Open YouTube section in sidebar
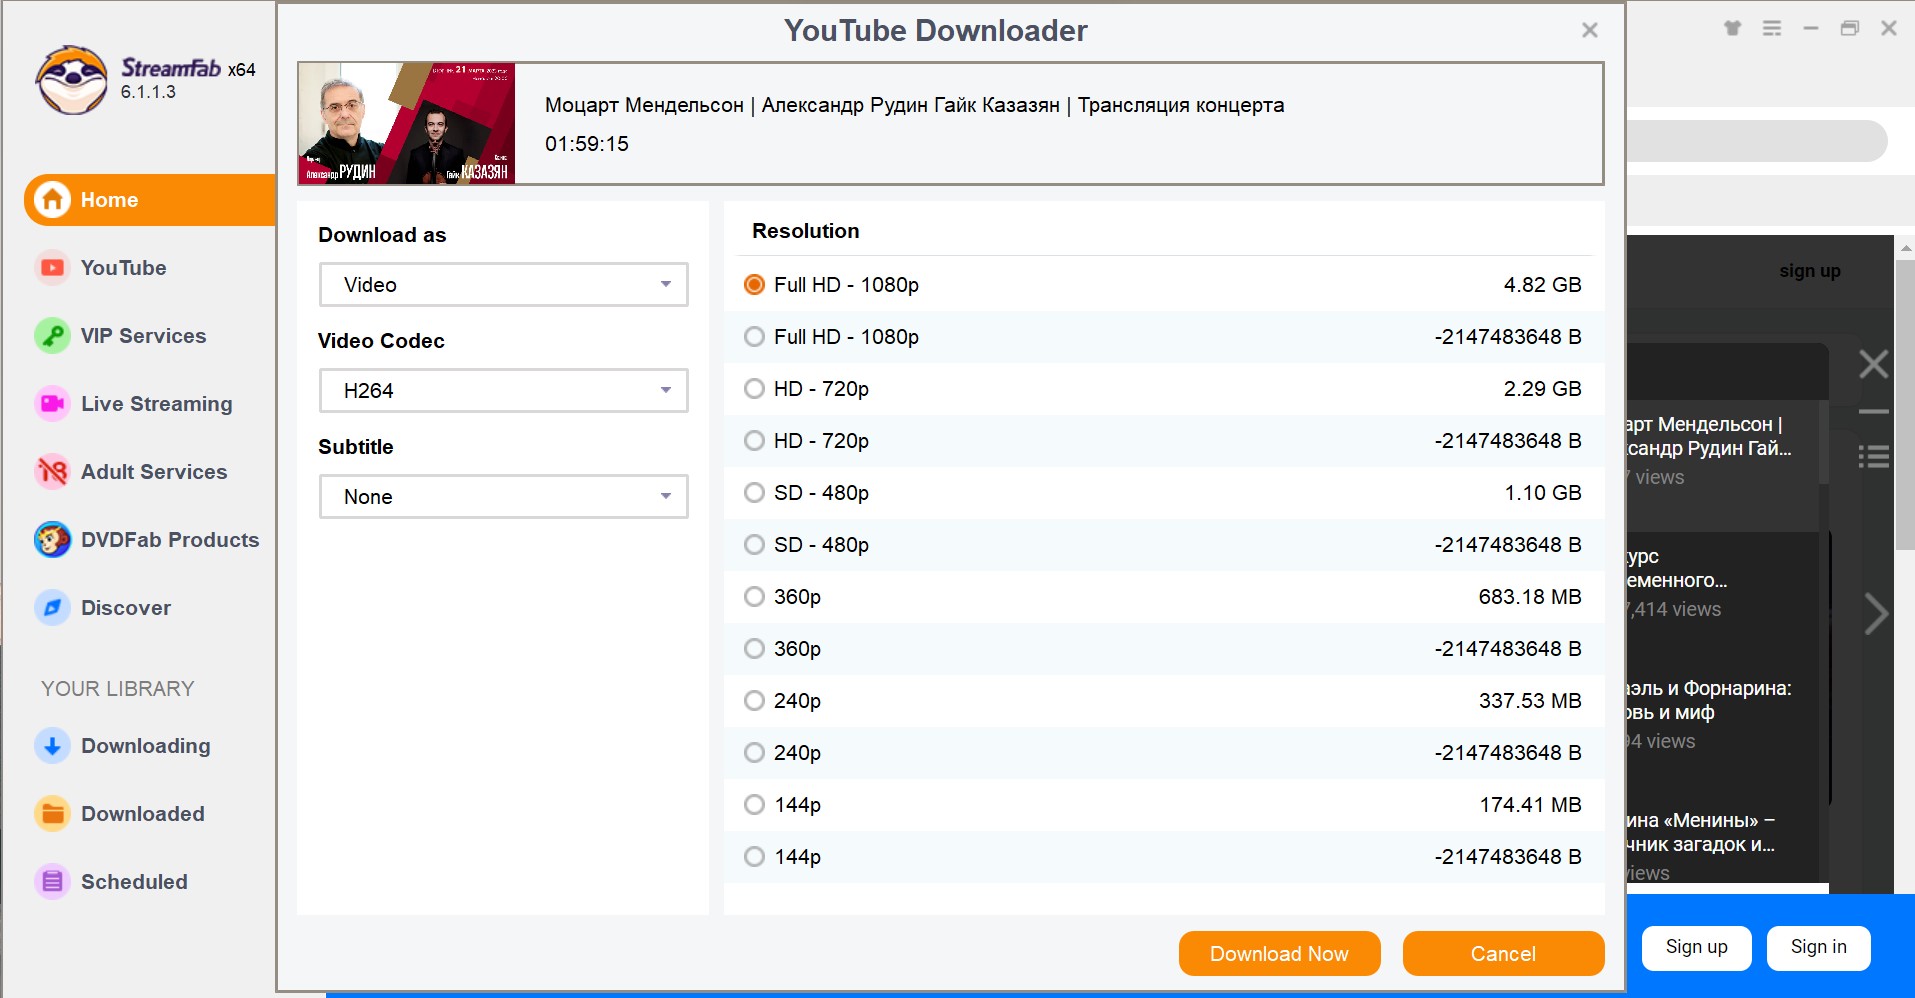This screenshot has width=1915, height=998. [x=123, y=268]
